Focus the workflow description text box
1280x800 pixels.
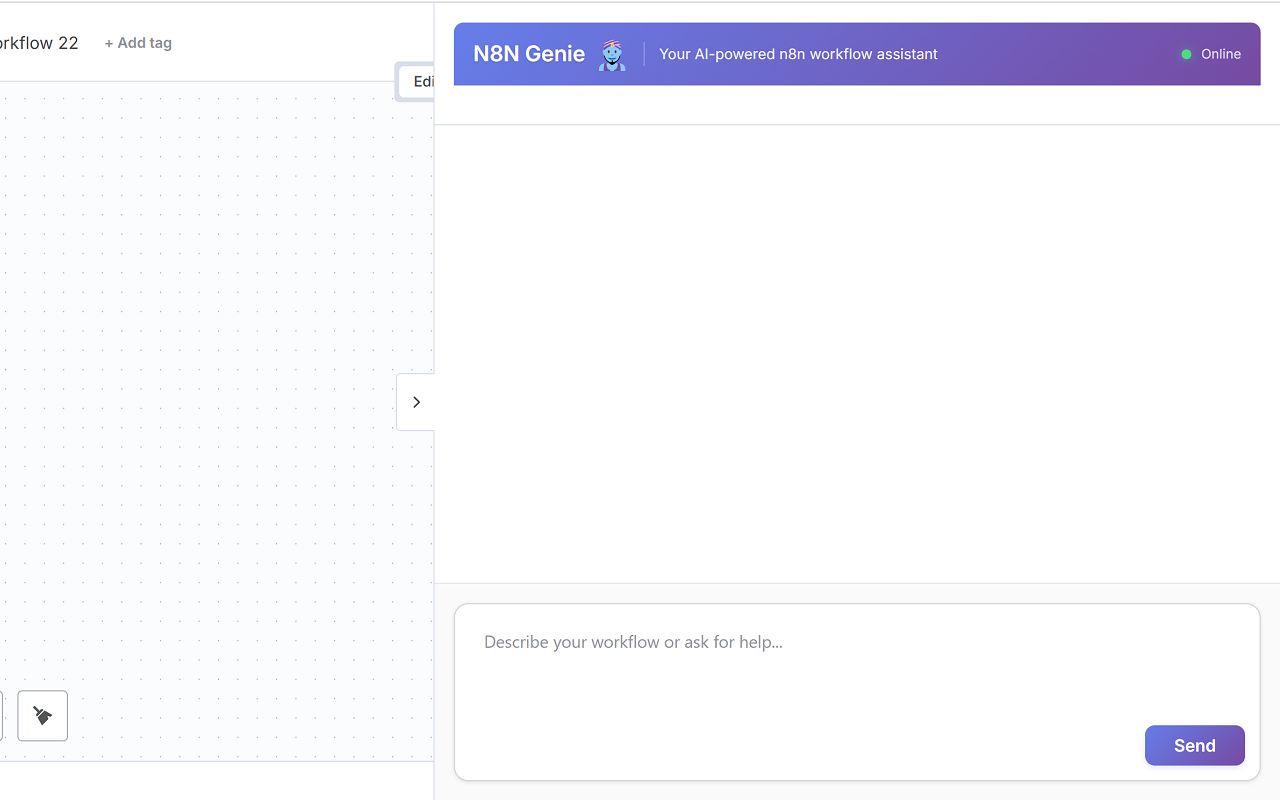coord(857,691)
